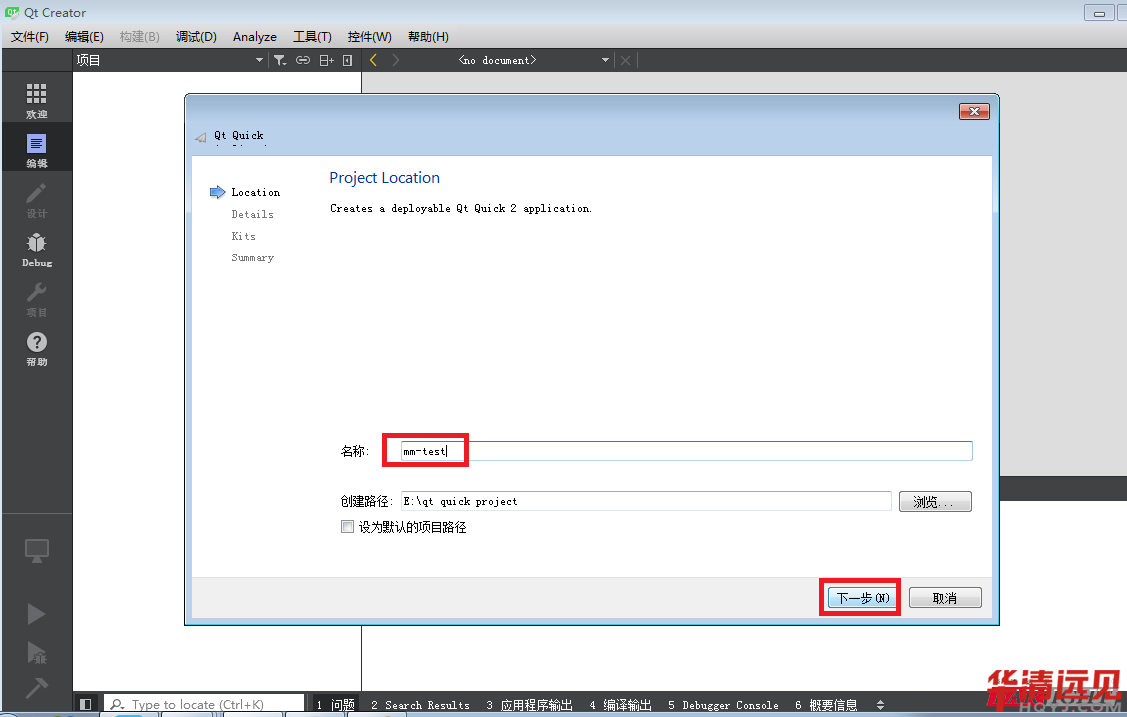Open the Analyze menu
The height and width of the screenshot is (717, 1127).
click(x=254, y=37)
